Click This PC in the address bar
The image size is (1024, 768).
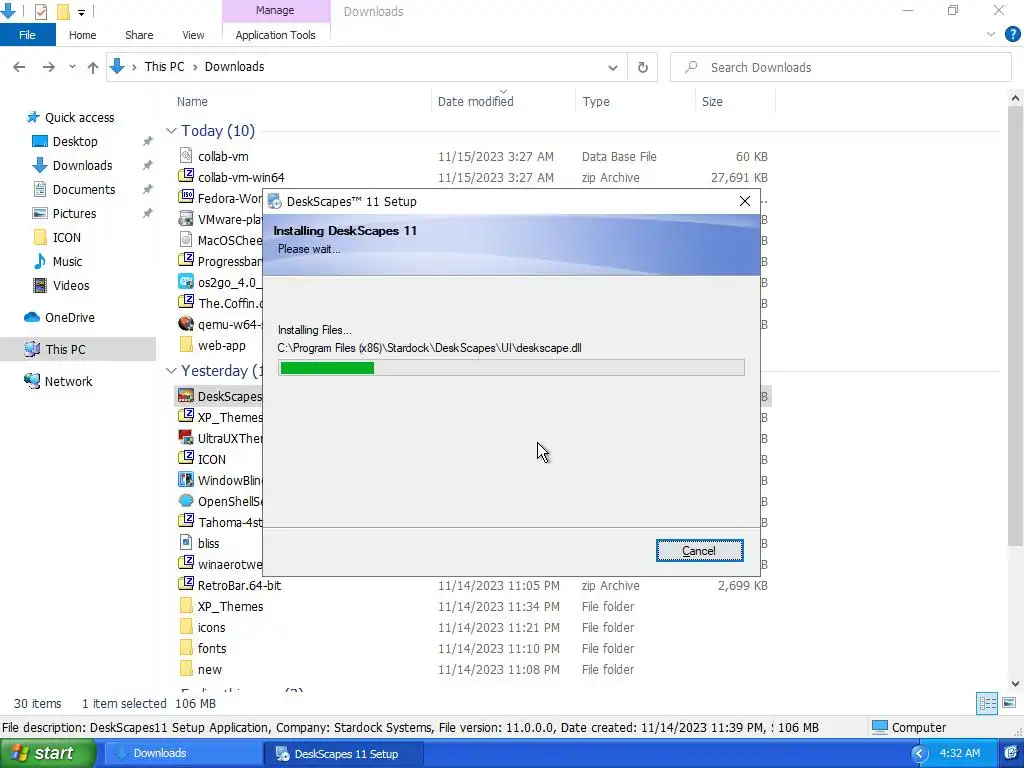[165, 67]
